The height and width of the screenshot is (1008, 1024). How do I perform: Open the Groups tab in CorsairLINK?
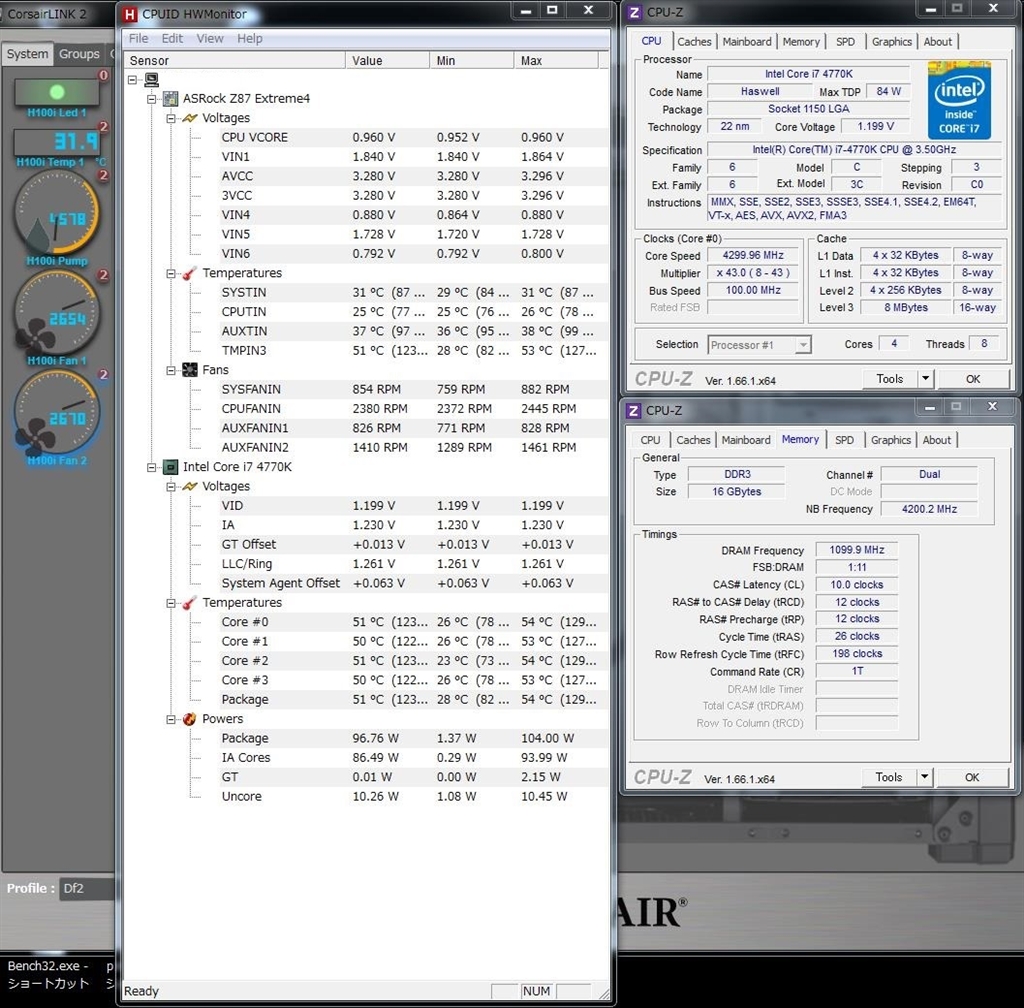[79, 54]
